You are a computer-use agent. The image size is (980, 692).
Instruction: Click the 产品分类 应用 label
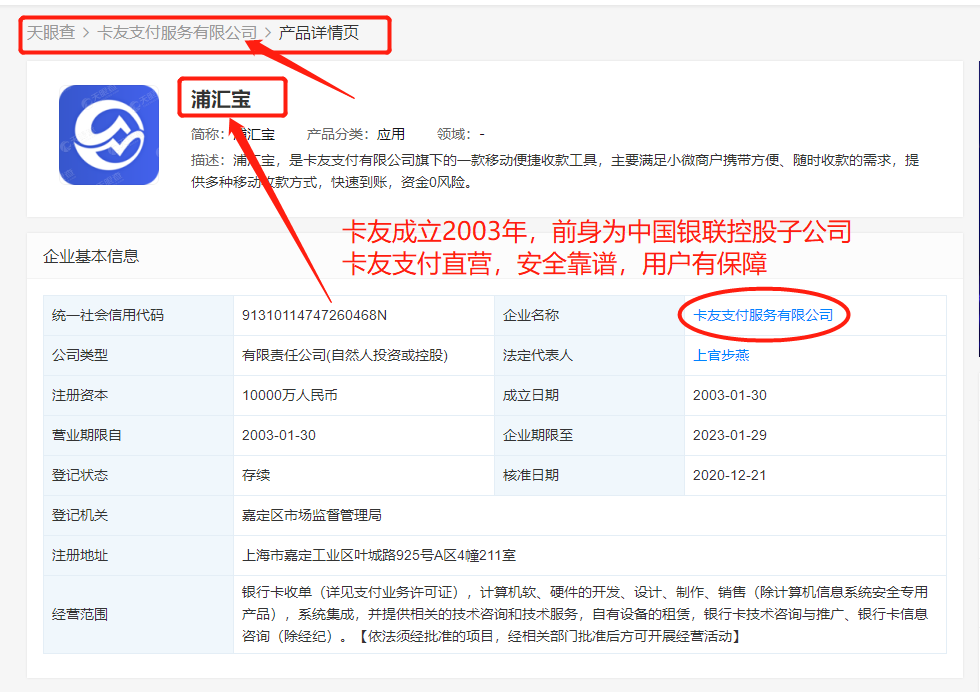pyautogui.click(x=356, y=134)
